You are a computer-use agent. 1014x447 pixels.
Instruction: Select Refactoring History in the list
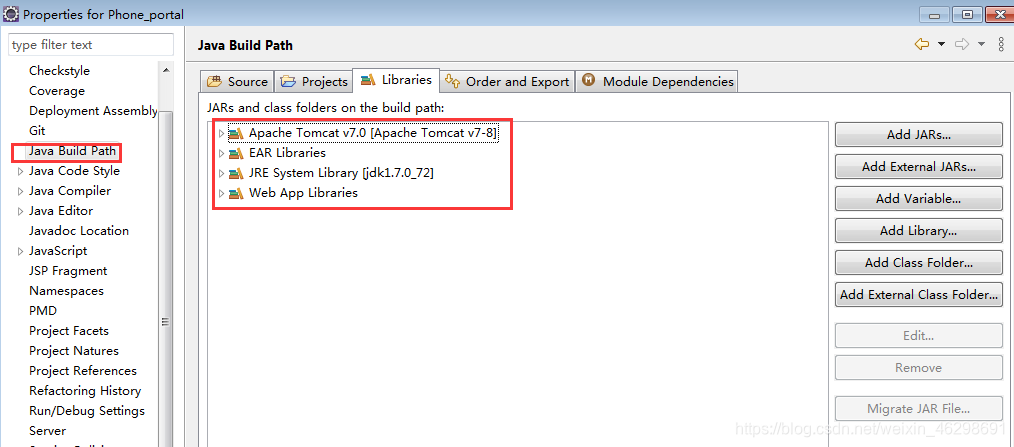tap(85, 392)
